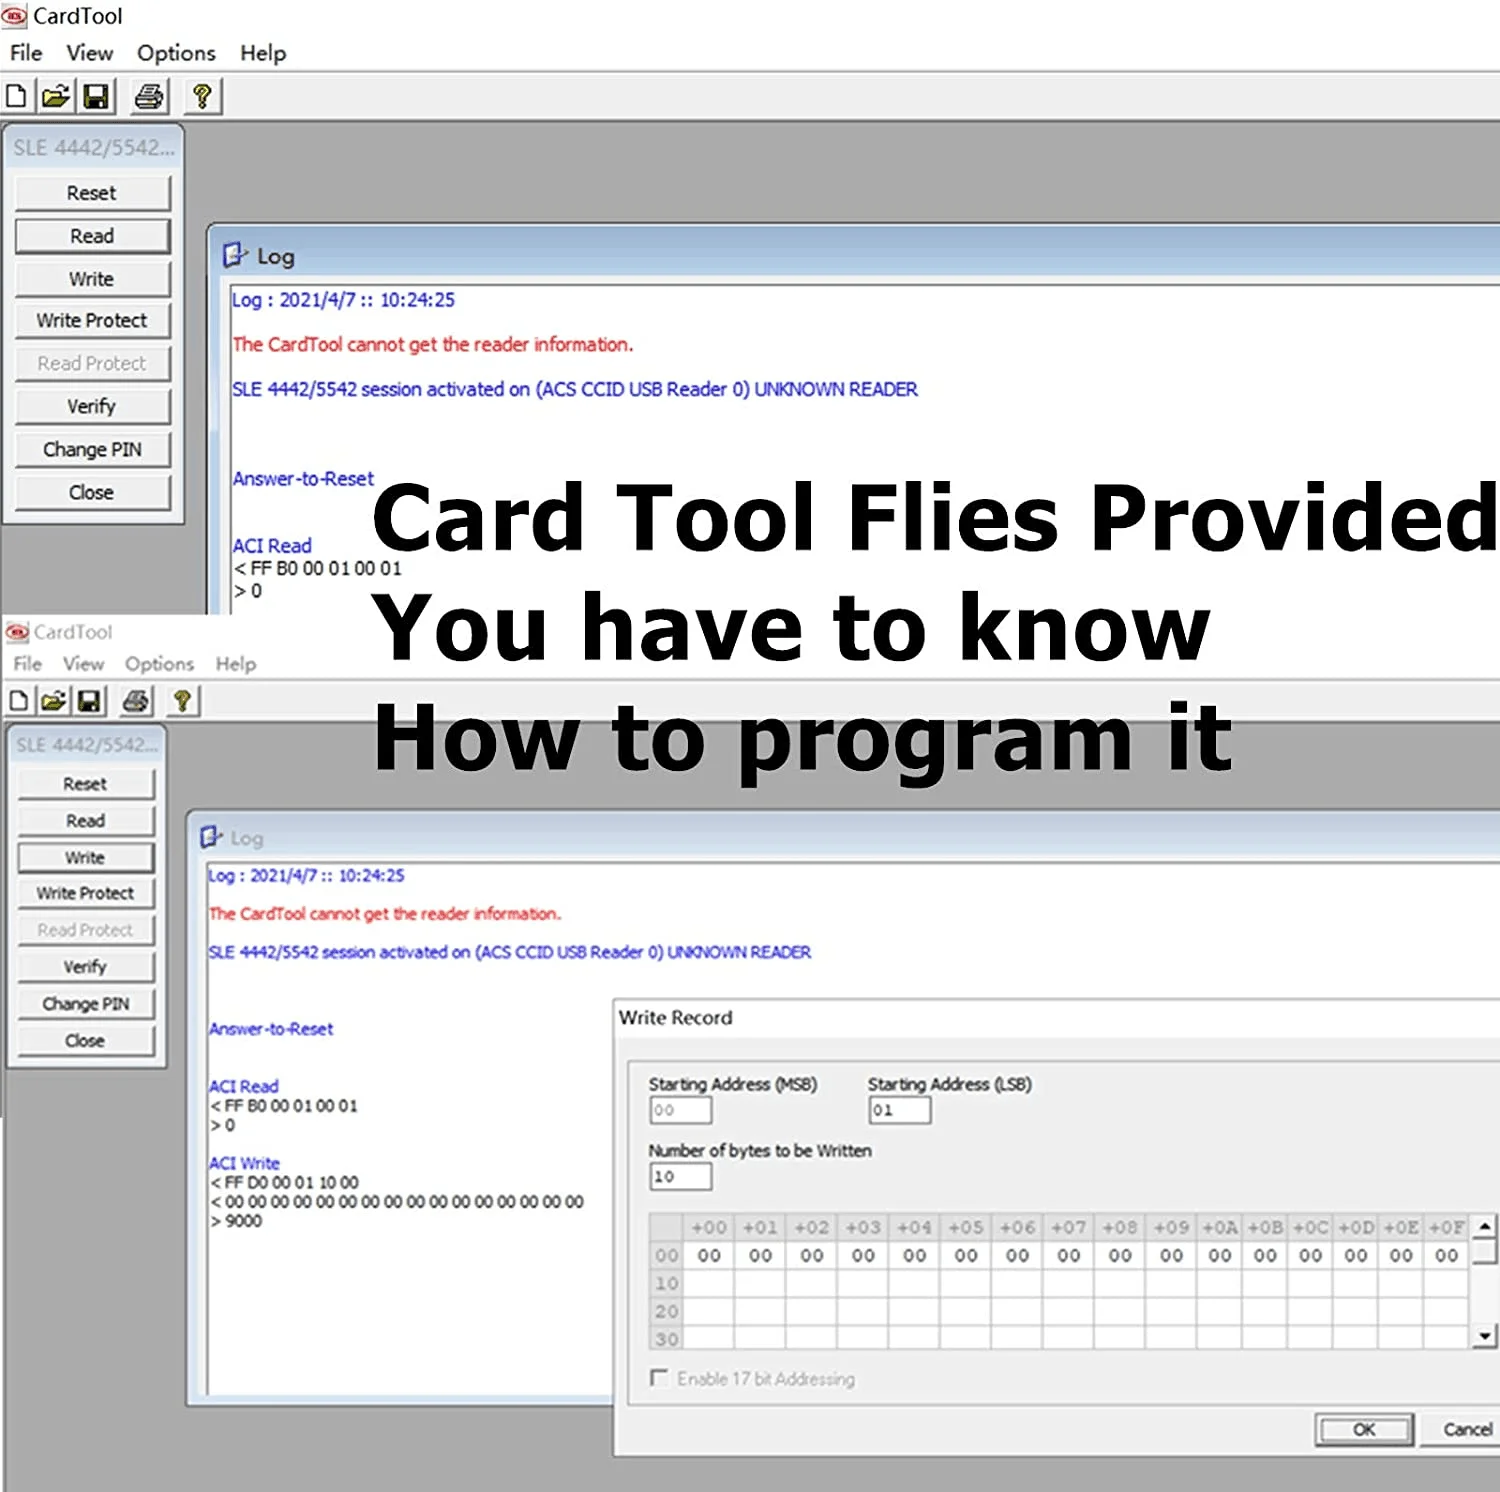Open the Help menu in the bottom CardTool window
1500x1492 pixels.
tap(236, 664)
